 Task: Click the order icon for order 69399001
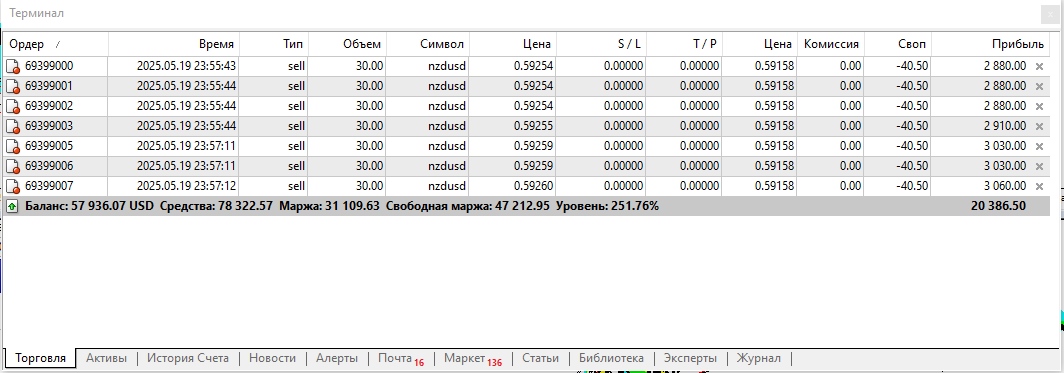(13, 86)
